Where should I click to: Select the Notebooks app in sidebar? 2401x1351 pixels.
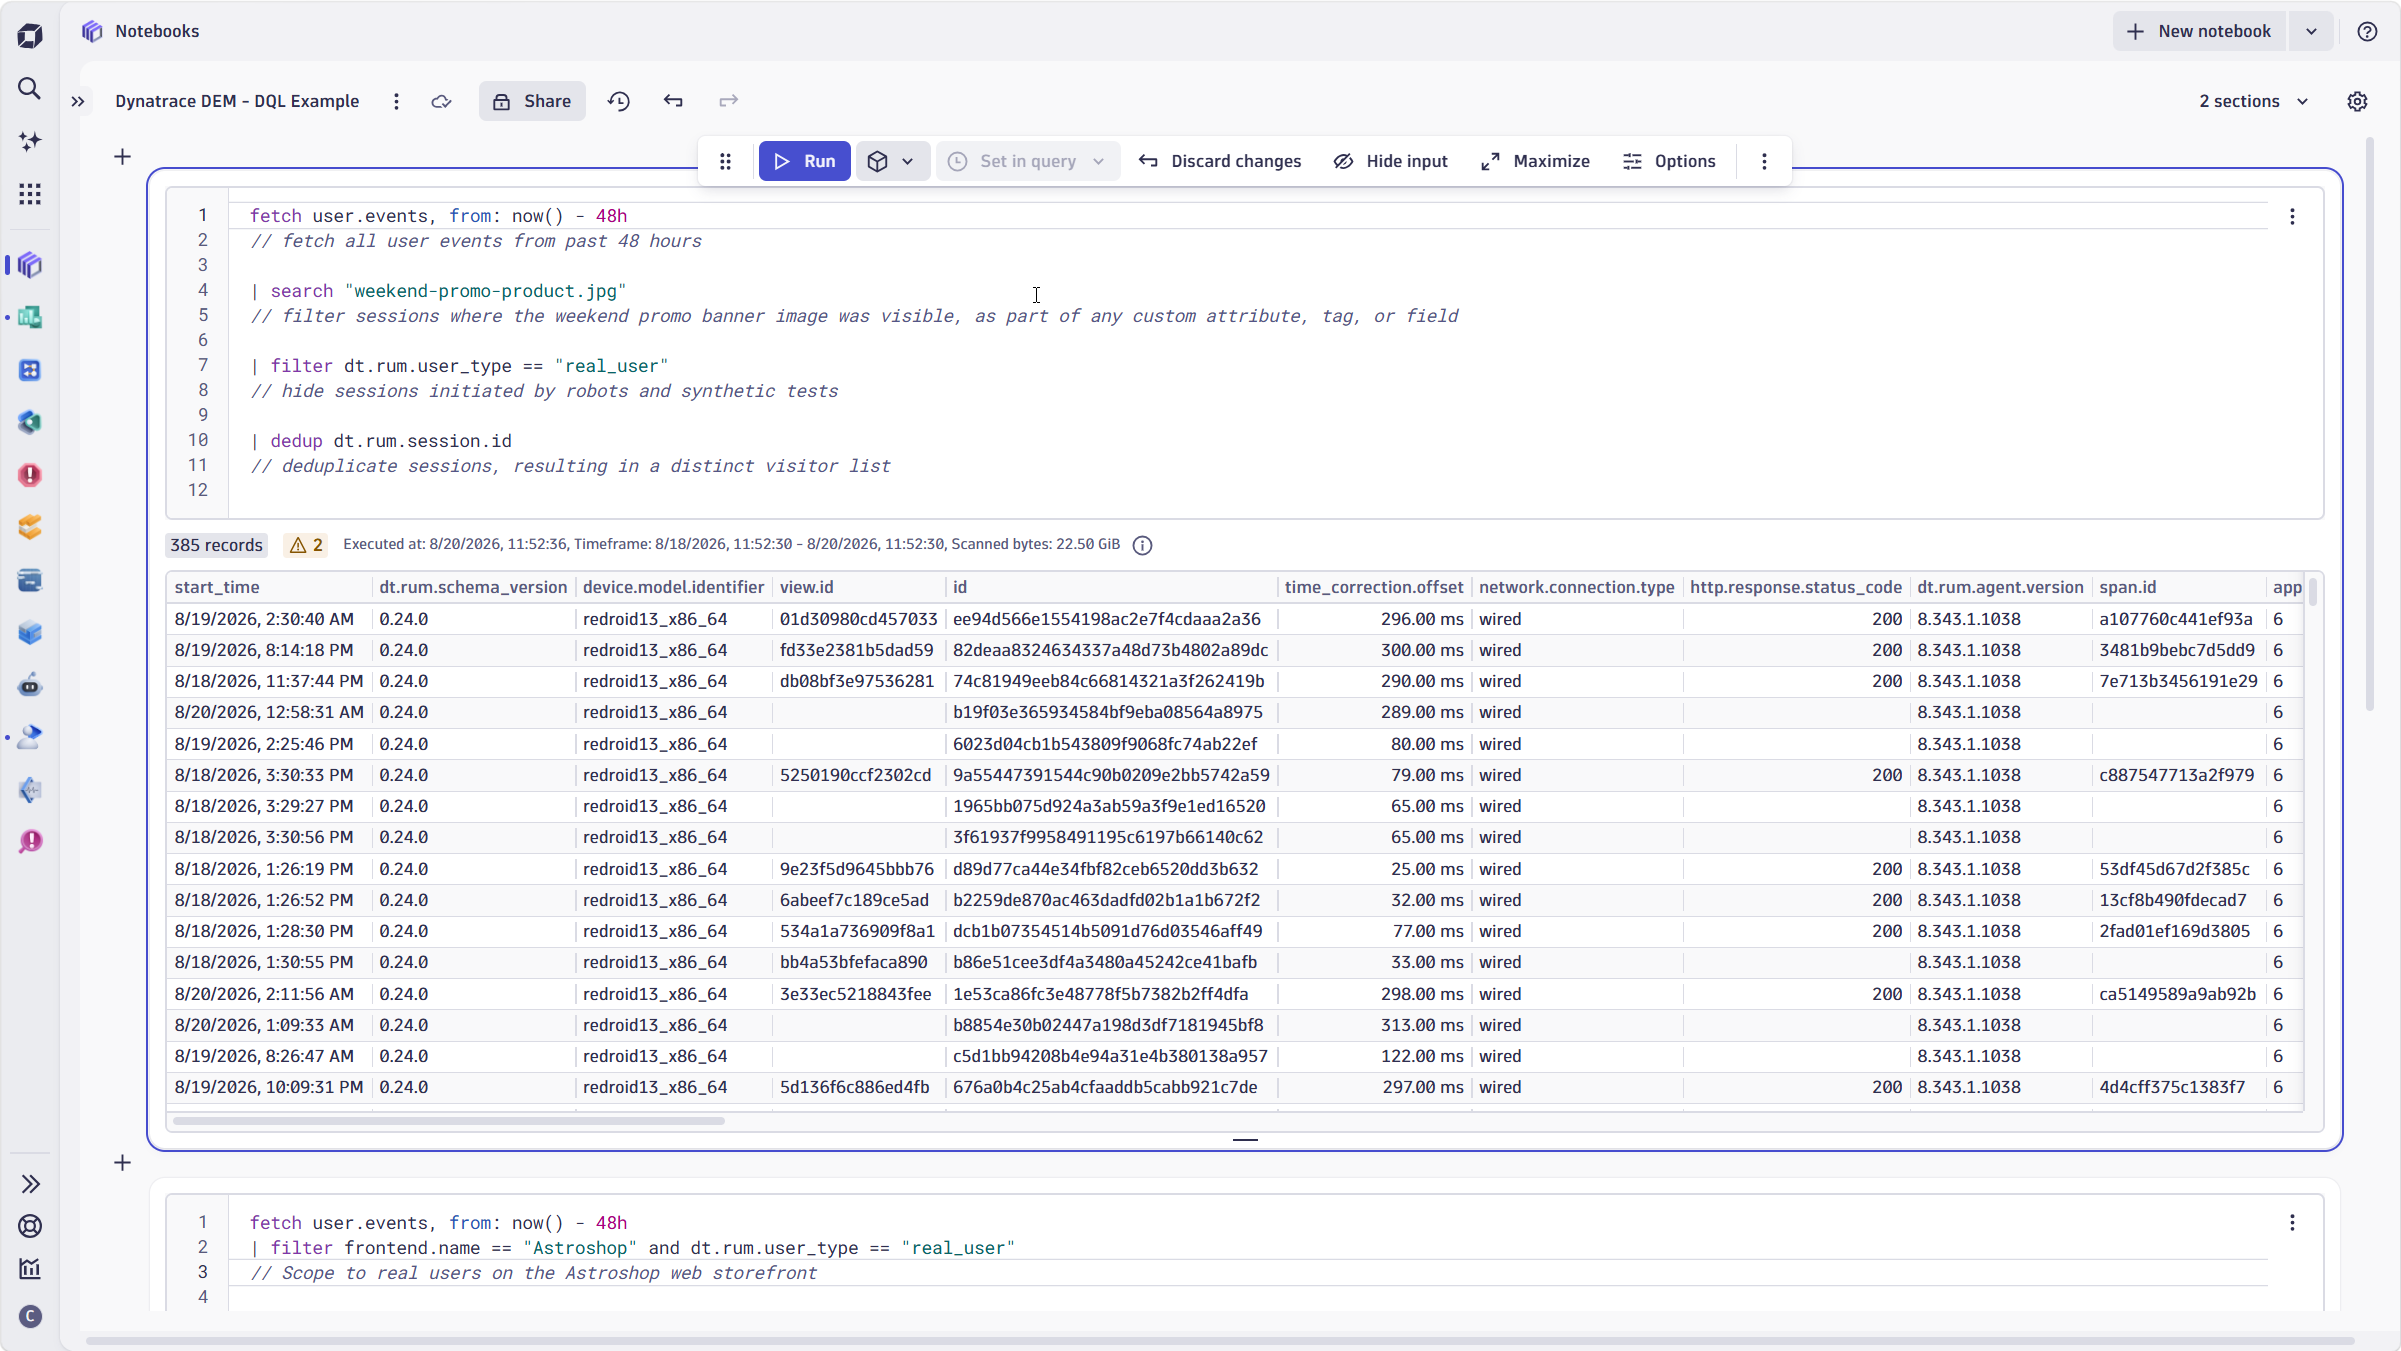(30, 265)
